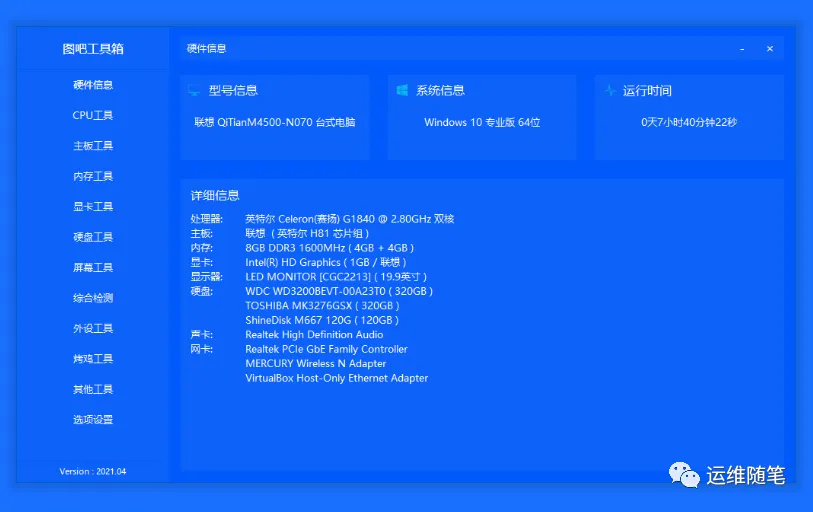Image resolution: width=813 pixels, height=512 pixels.
Task: Click the 英特尔 H81 芯片组 motherboard line
Action: [x=307, y=233]
